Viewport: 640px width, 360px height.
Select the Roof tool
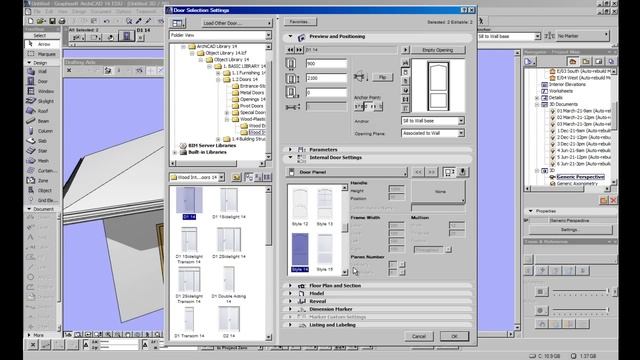(42, 111)
